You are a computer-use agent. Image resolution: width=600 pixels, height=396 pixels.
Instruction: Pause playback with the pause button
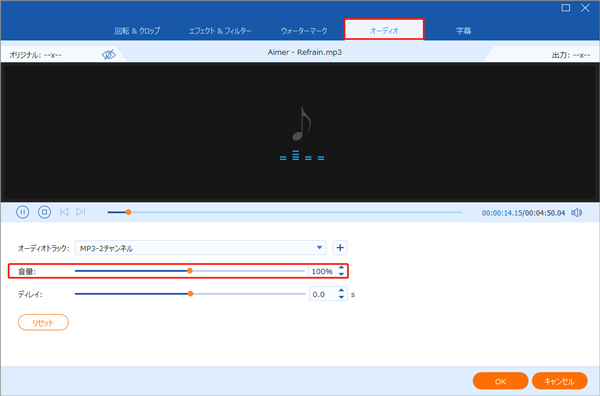tap(23, 212)
